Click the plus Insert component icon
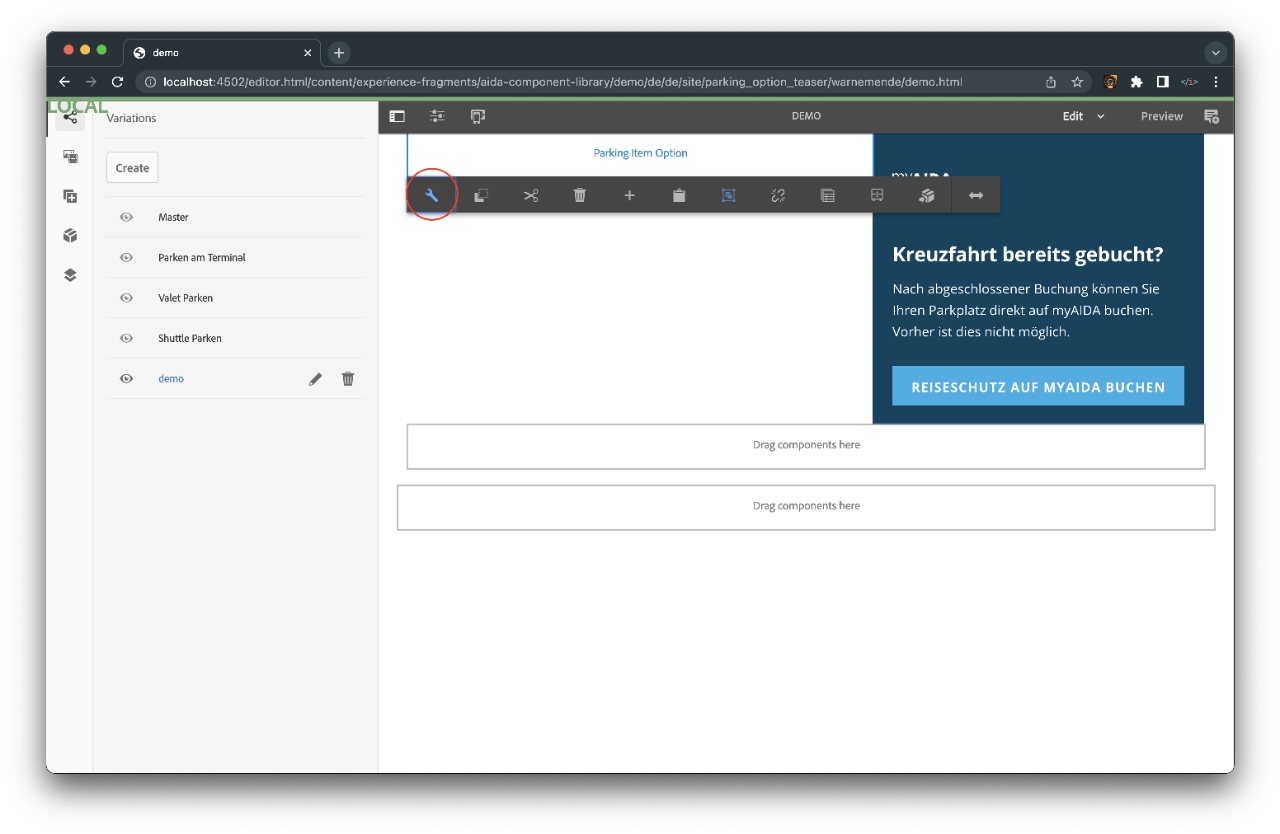This screenshot has width=1280, height=834. 629,196
